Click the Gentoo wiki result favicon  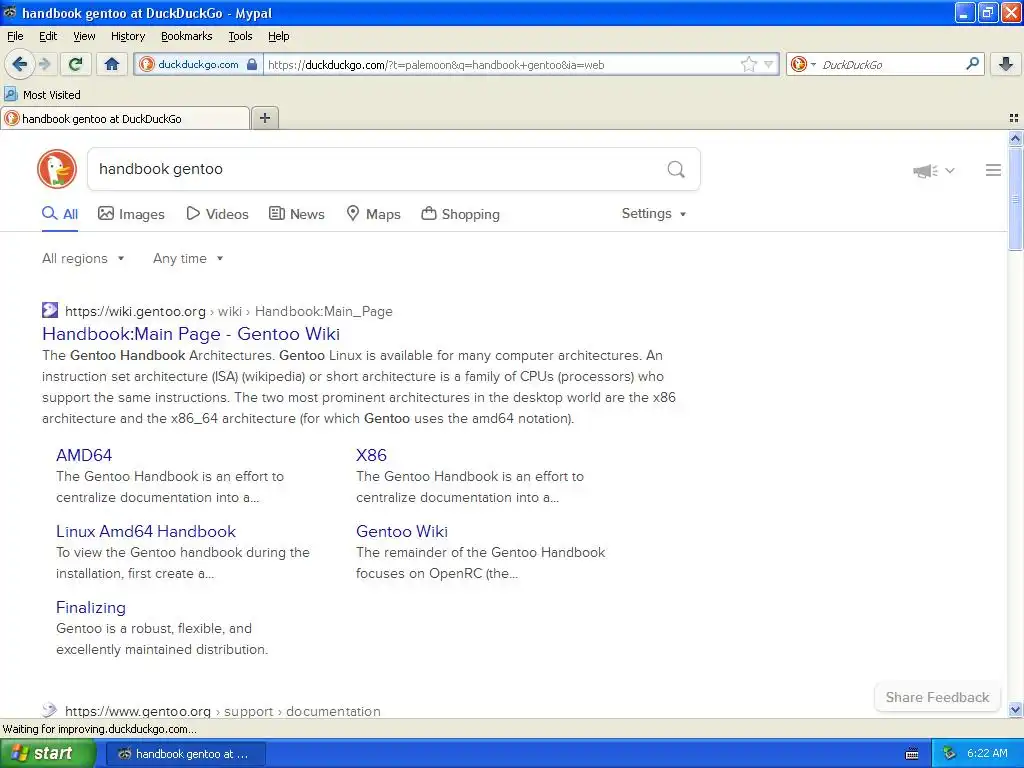50,310
